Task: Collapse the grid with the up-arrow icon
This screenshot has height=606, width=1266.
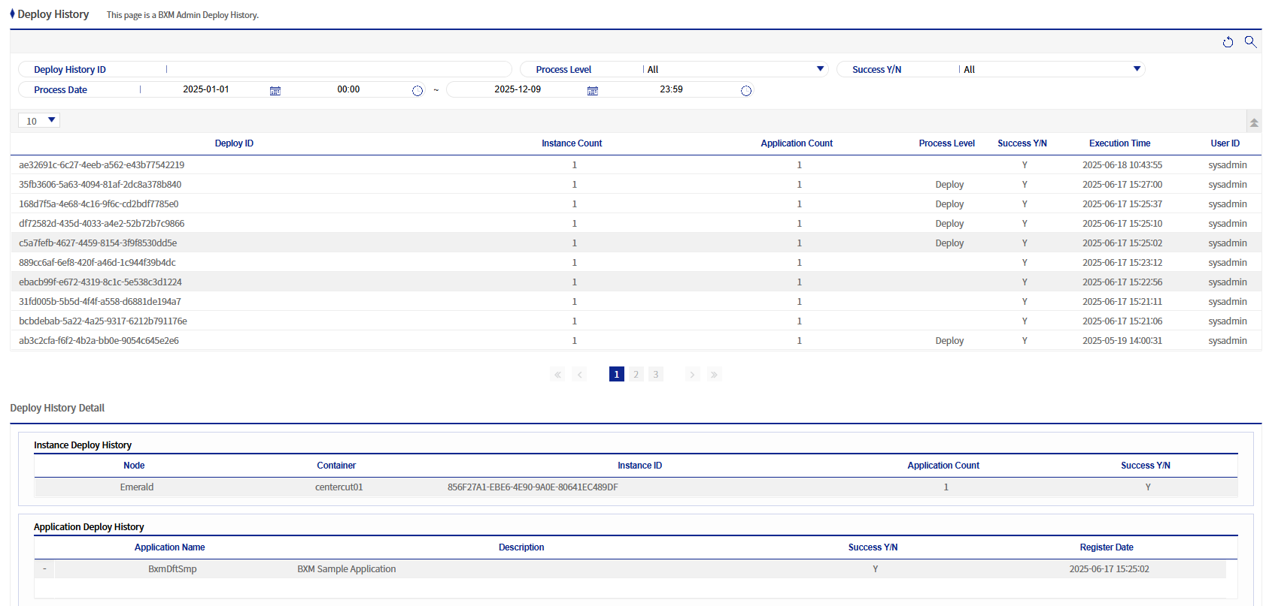Action: tap(1253, 122)
